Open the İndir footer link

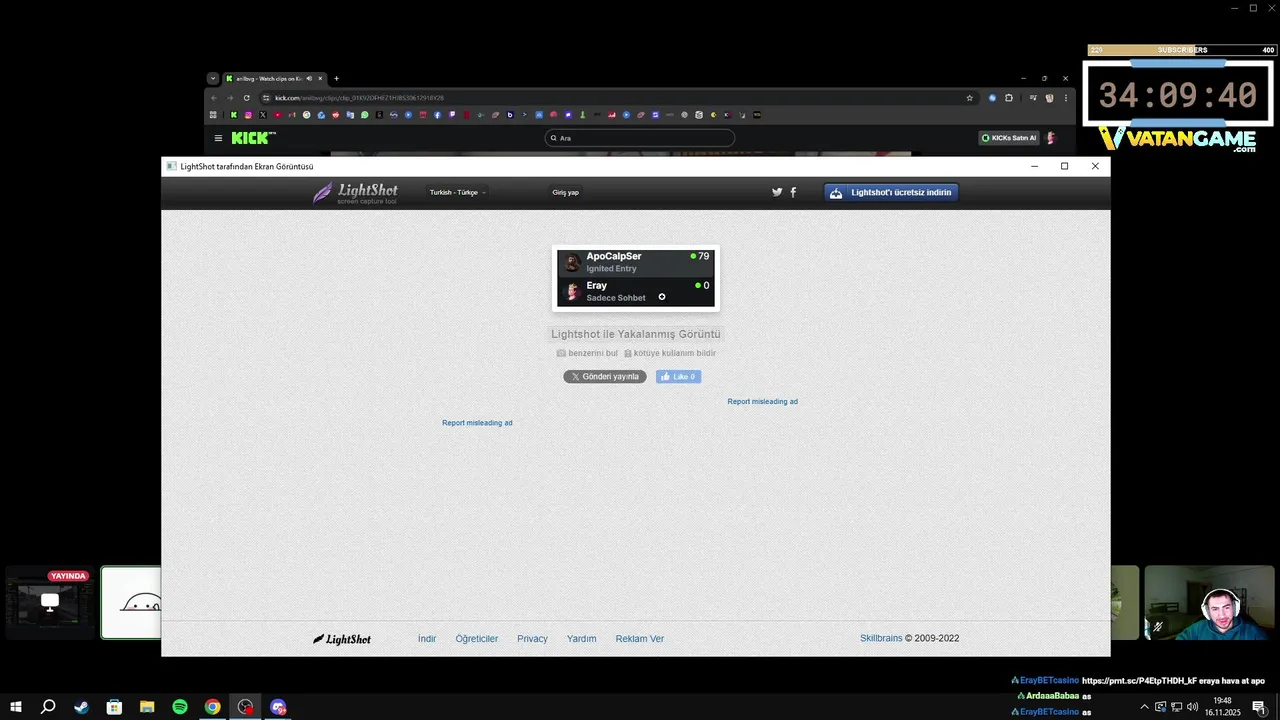click(427, 639)
